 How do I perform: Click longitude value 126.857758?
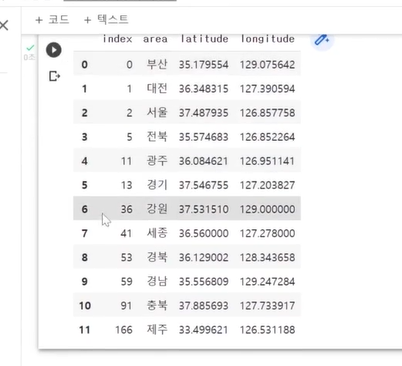pos(267,113)
